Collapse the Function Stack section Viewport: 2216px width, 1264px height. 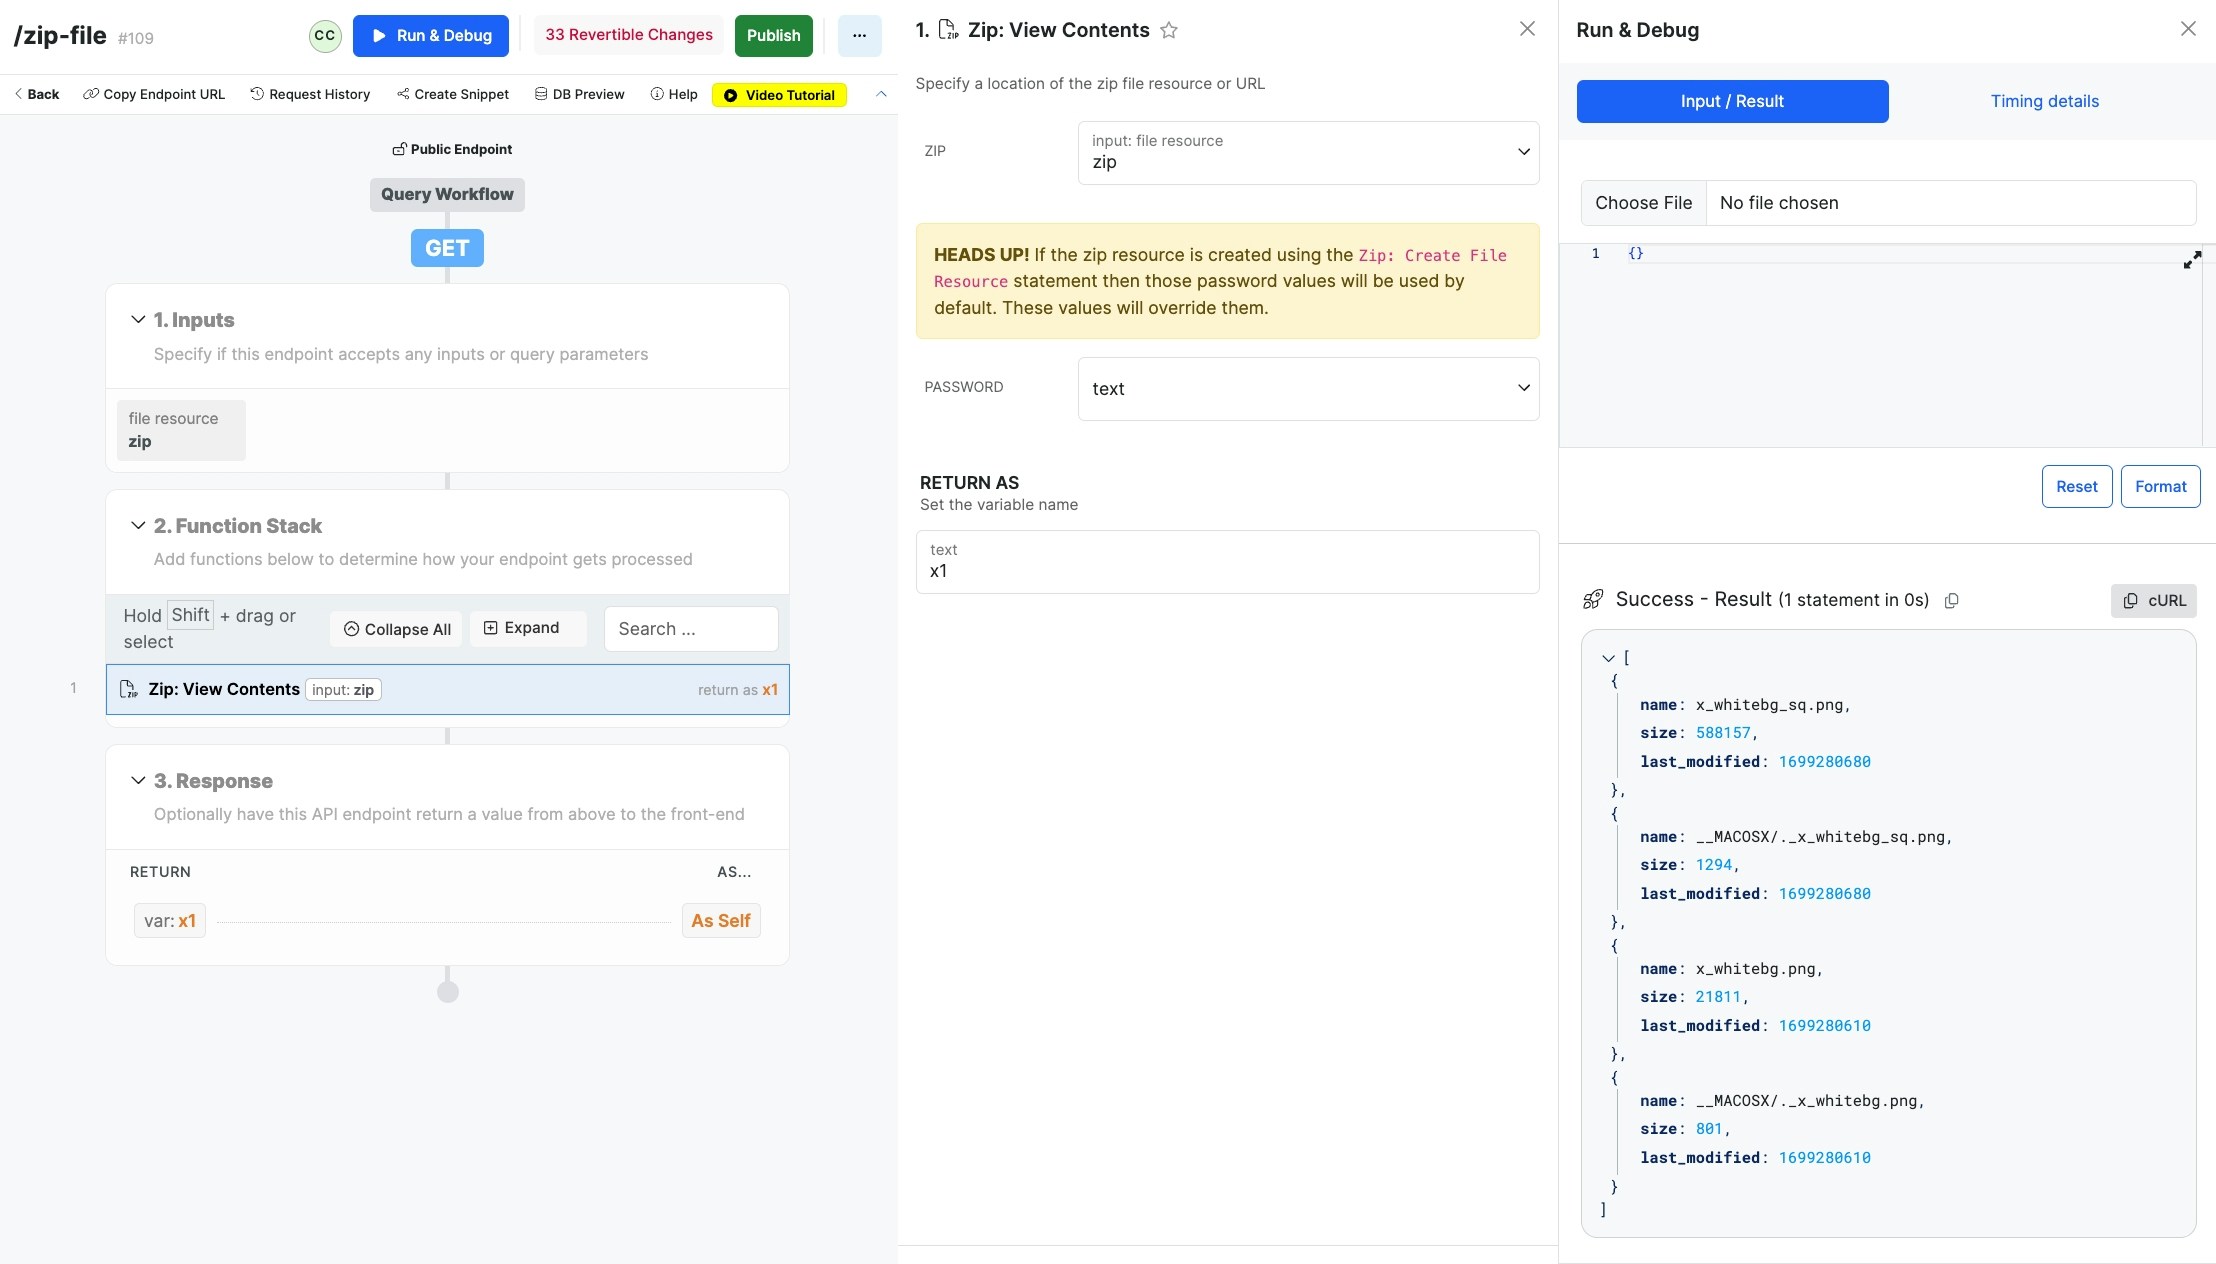click(138, 526)
